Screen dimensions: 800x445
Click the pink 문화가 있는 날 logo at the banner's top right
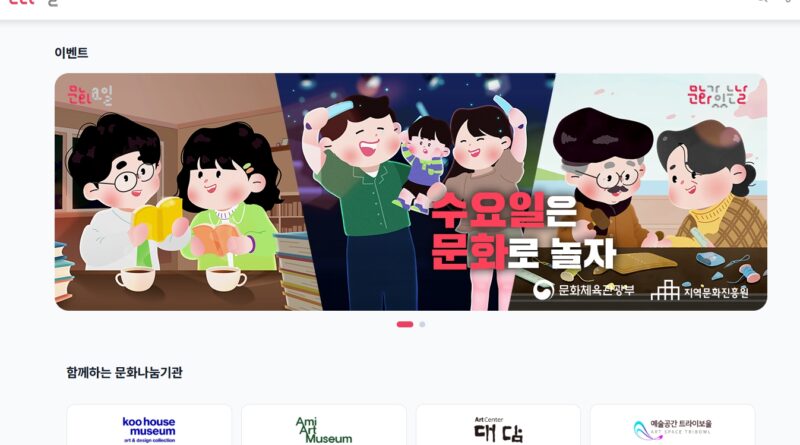(x=717, y=95)
